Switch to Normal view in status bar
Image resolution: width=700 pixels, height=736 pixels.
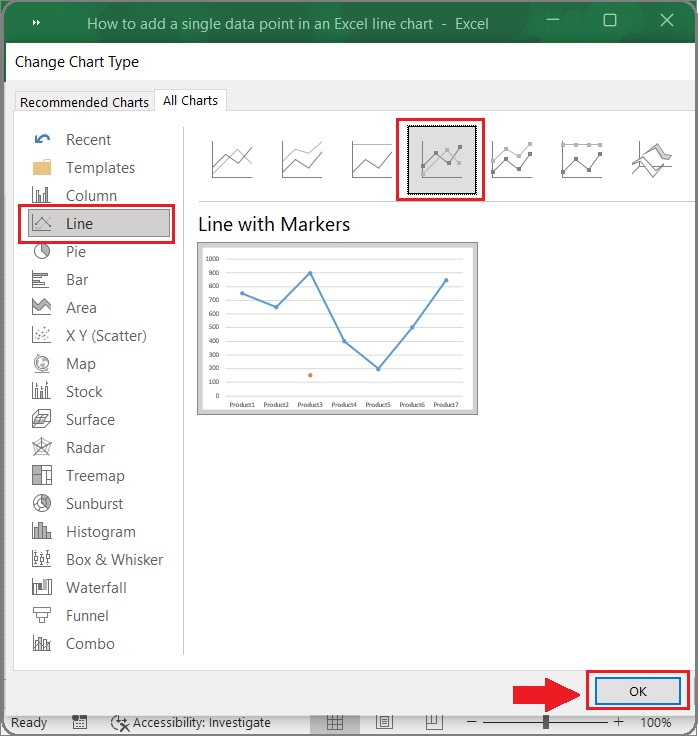pyautogui.click(x=335, y=722)
